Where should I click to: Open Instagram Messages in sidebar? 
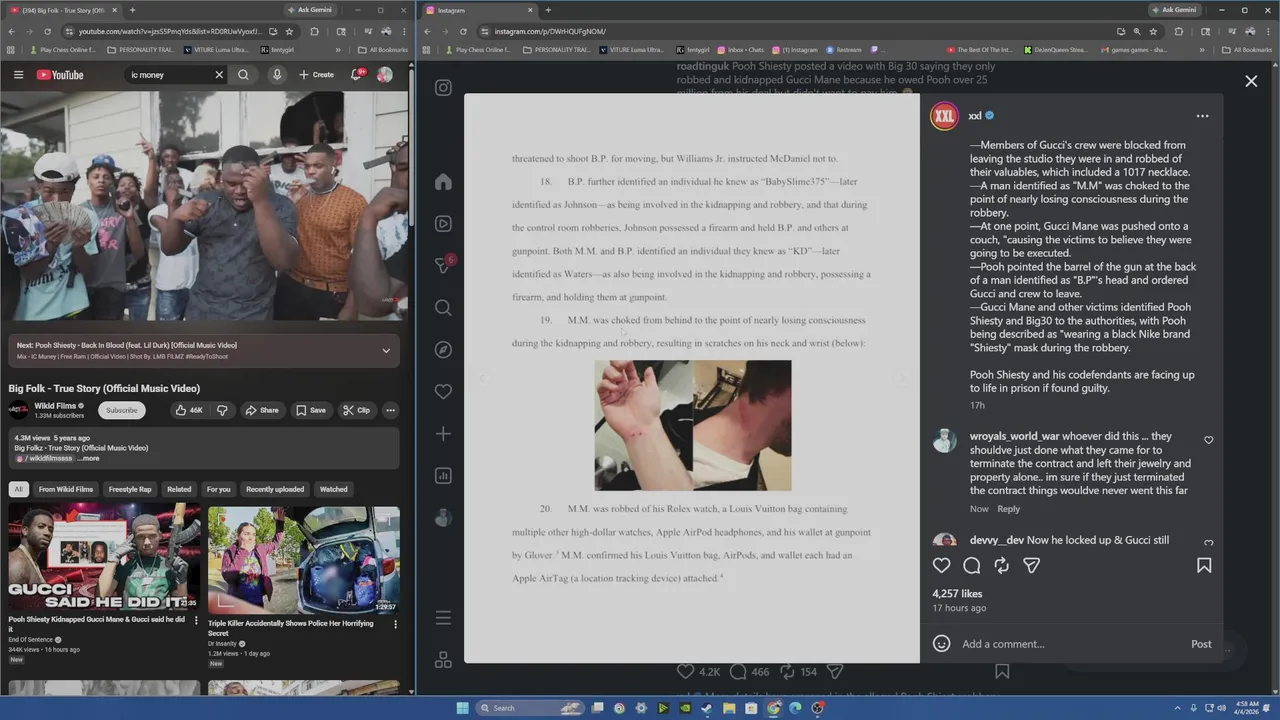[443, 266]
